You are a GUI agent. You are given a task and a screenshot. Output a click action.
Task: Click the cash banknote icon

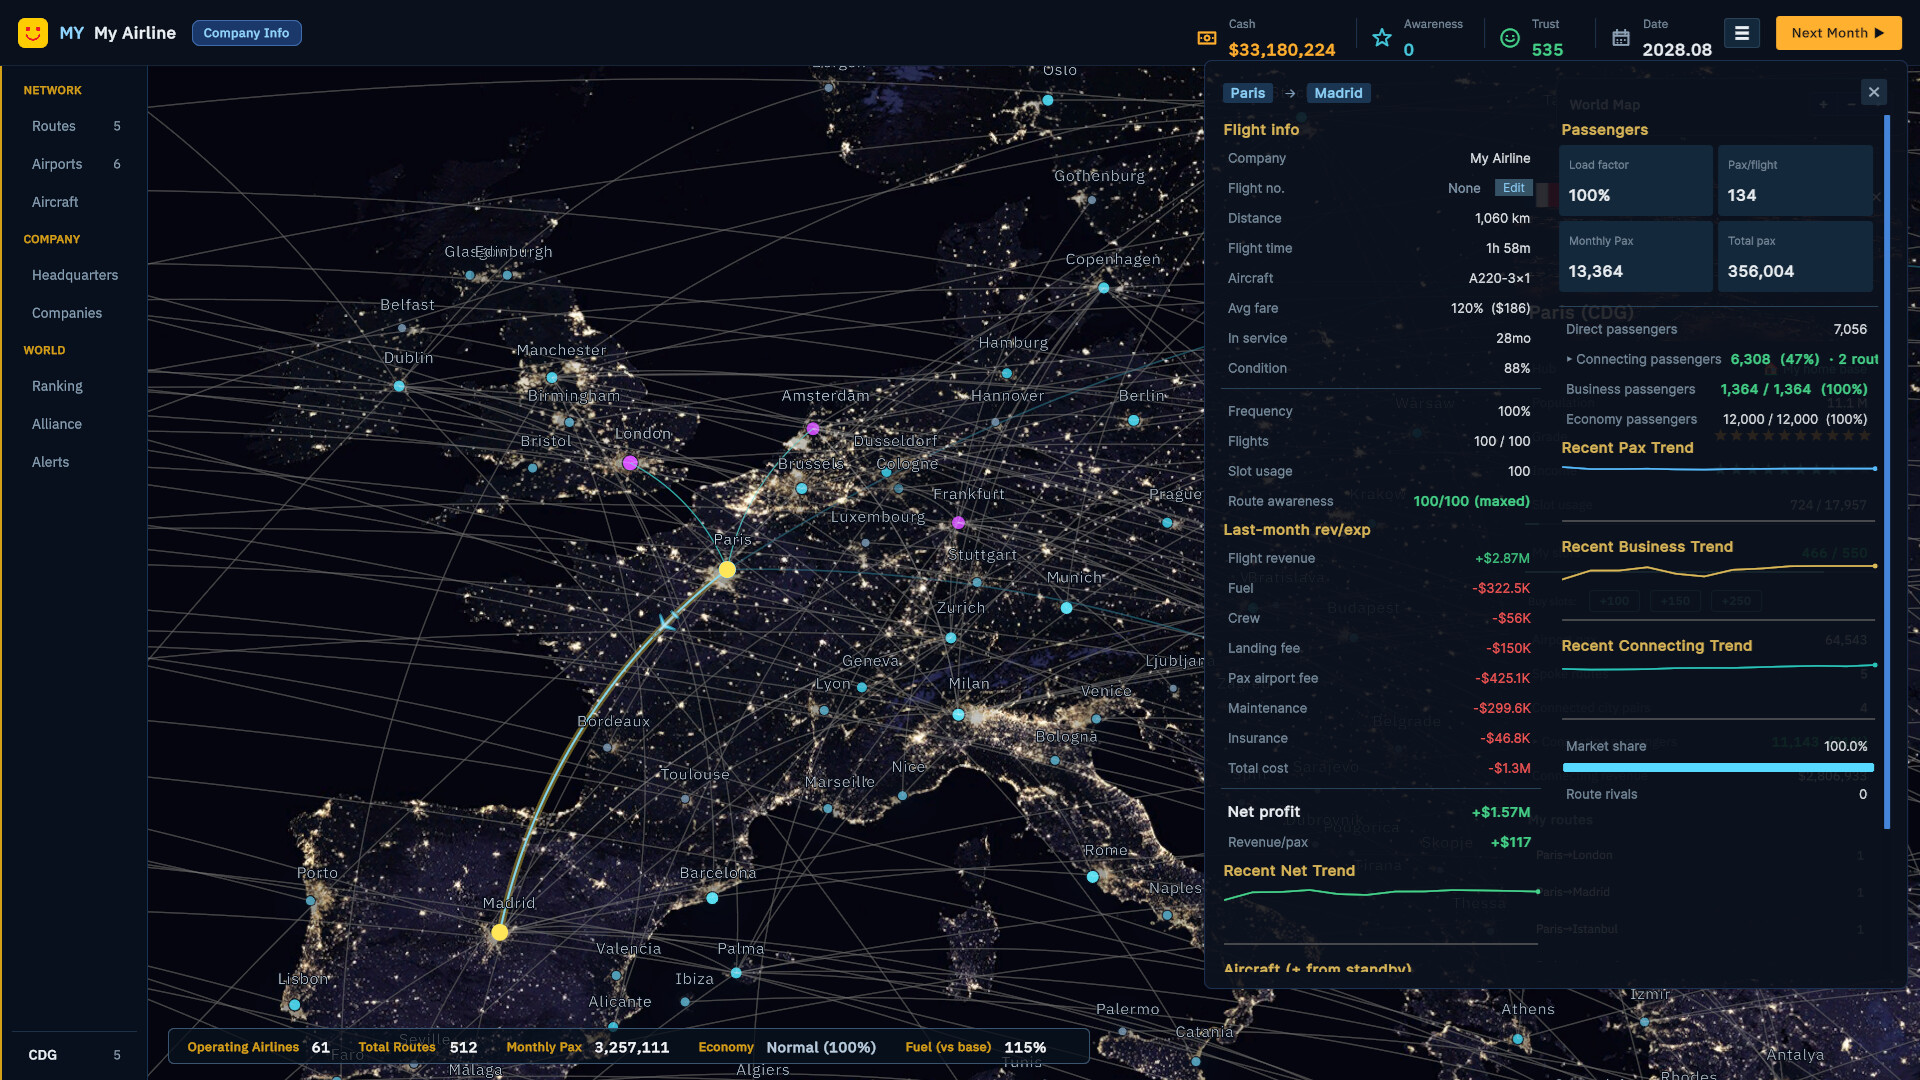click(x=1207, y=38)
